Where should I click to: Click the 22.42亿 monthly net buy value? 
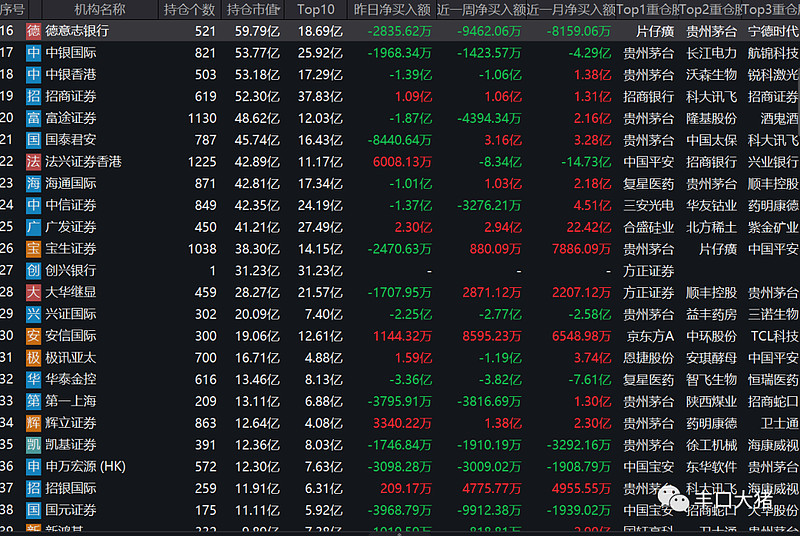pos(589,227)
